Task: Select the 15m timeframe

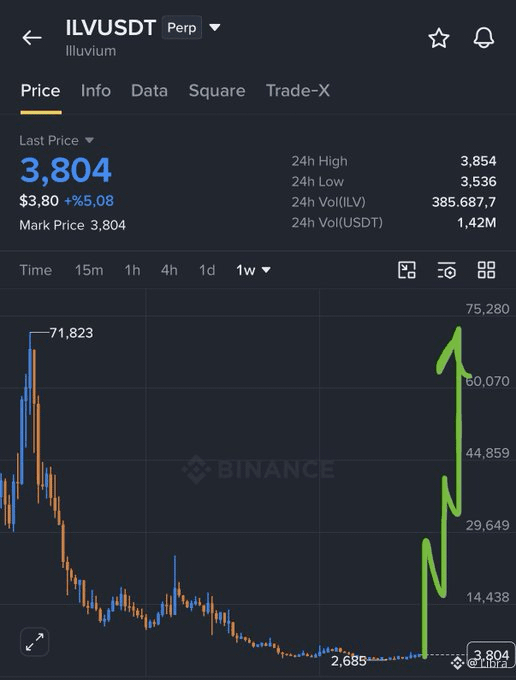Action: (89, 270)
